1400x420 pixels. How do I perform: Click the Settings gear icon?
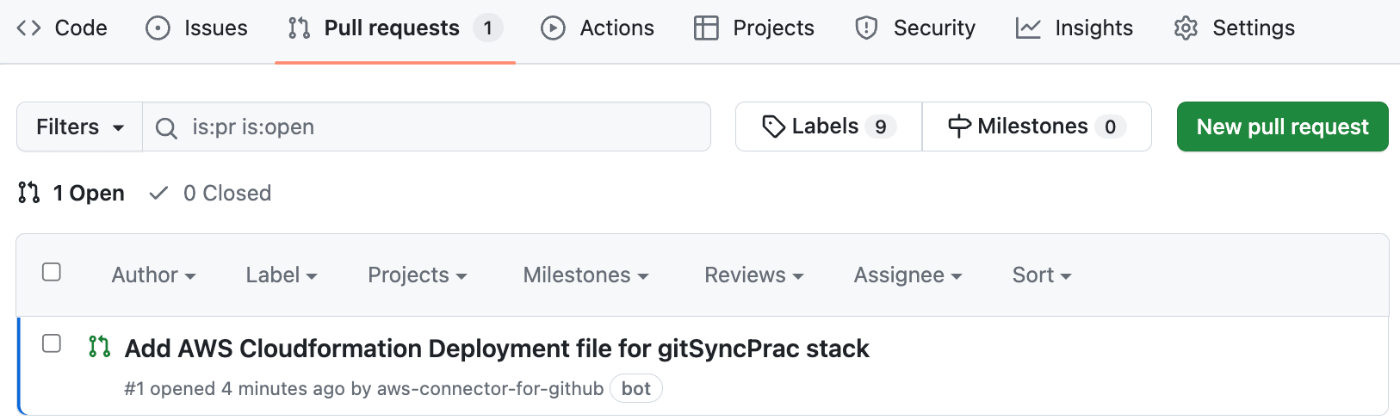tap(1186, 28)
